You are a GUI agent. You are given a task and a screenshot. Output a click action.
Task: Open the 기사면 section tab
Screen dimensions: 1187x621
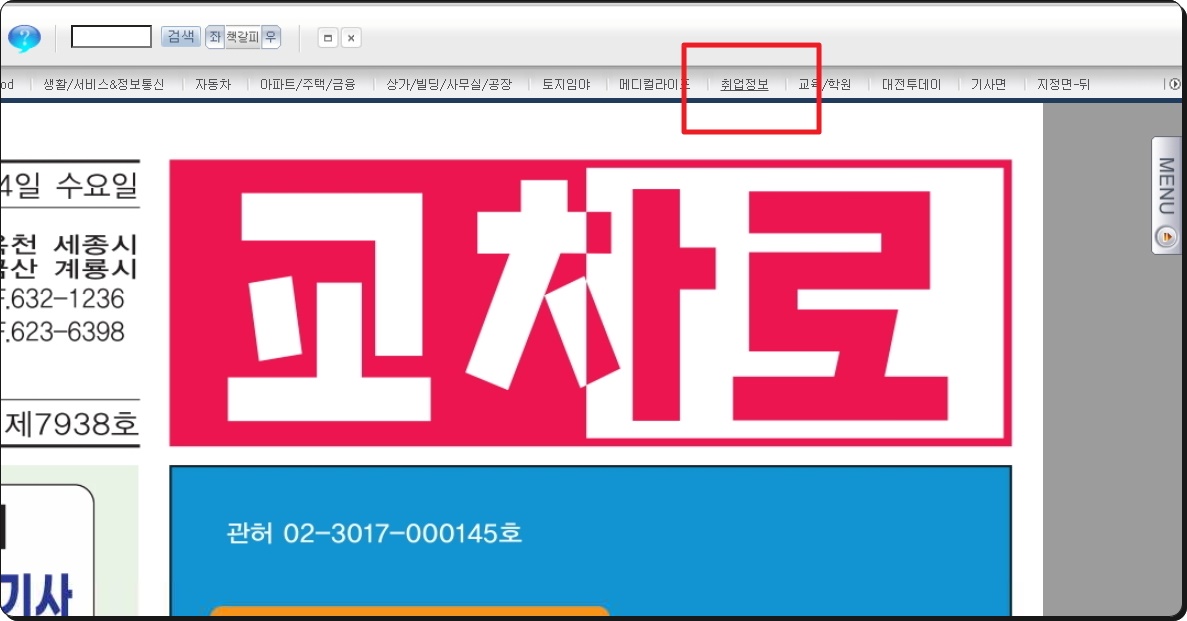pos(989,84)
